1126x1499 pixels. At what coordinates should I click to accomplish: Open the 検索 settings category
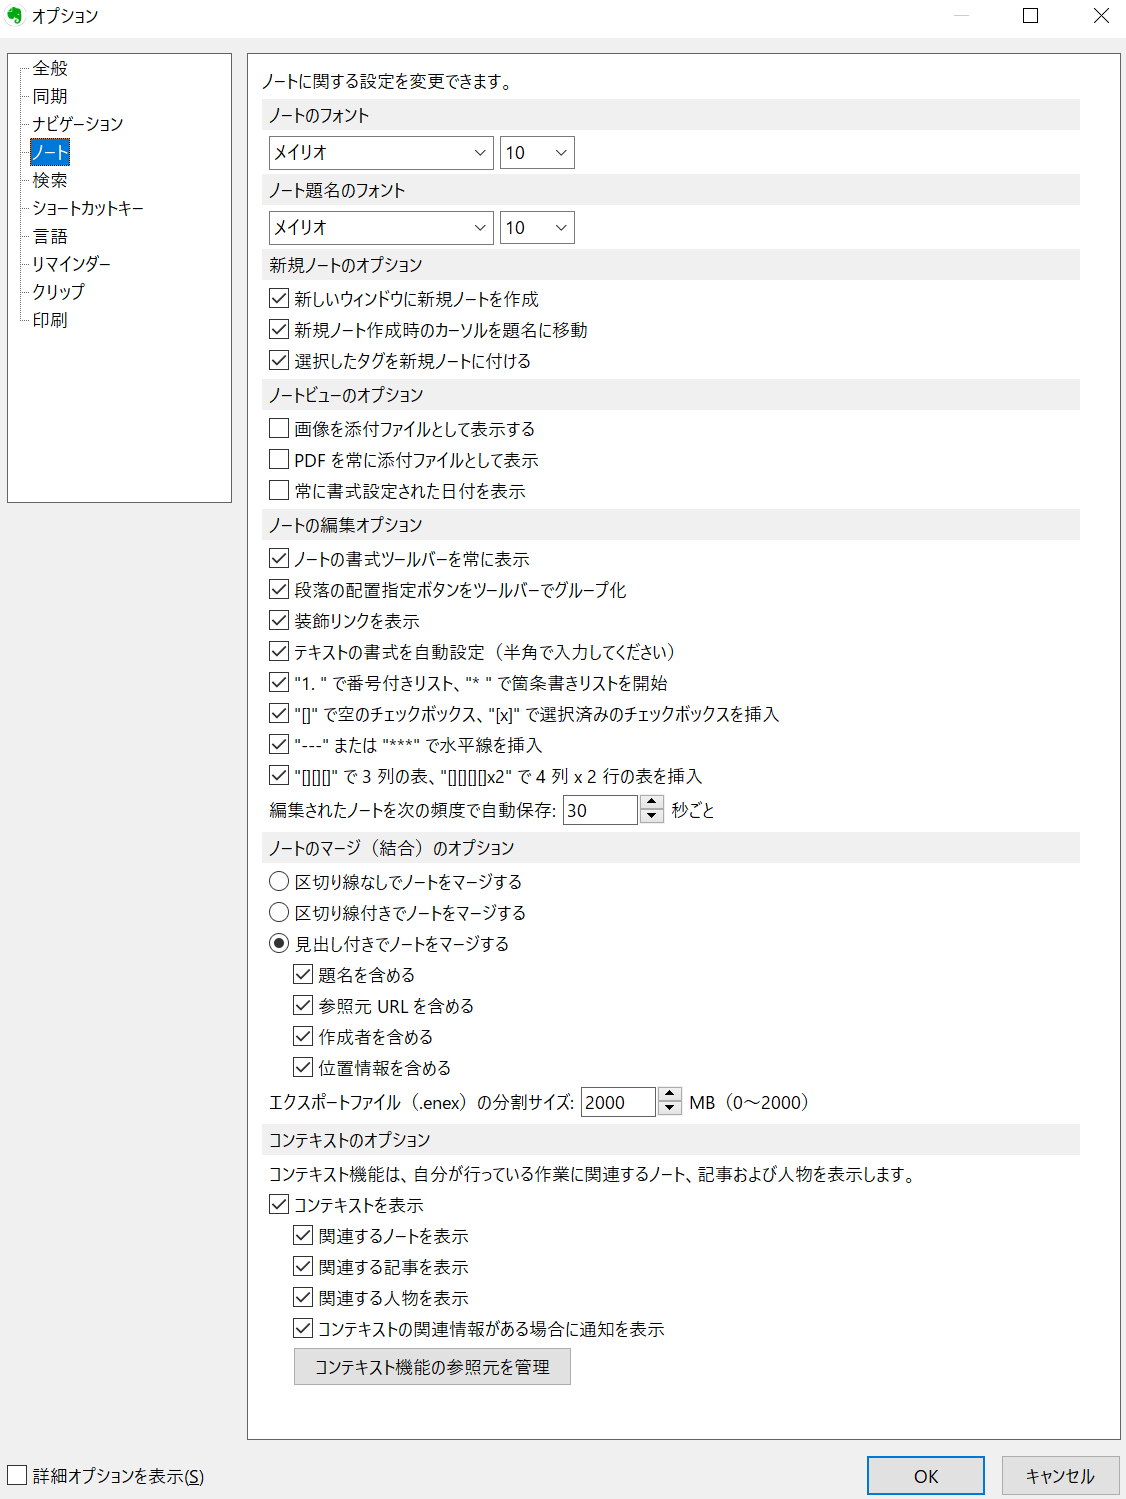coord(50,180)
